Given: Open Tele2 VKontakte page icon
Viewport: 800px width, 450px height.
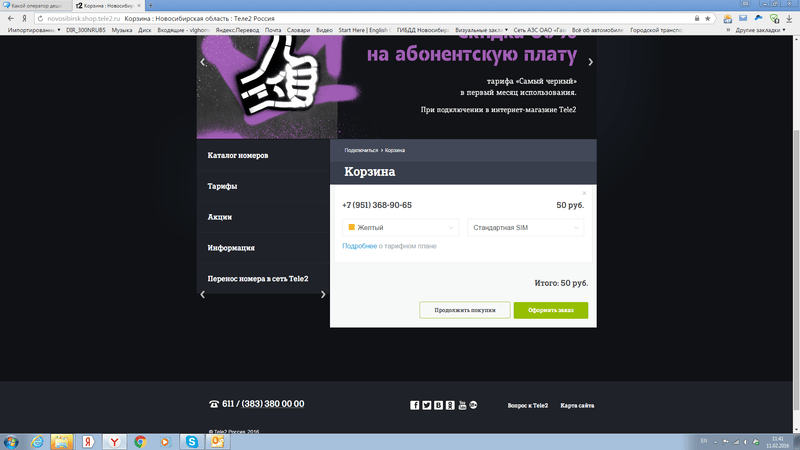Looking at the screenshot, I should 438,405.
